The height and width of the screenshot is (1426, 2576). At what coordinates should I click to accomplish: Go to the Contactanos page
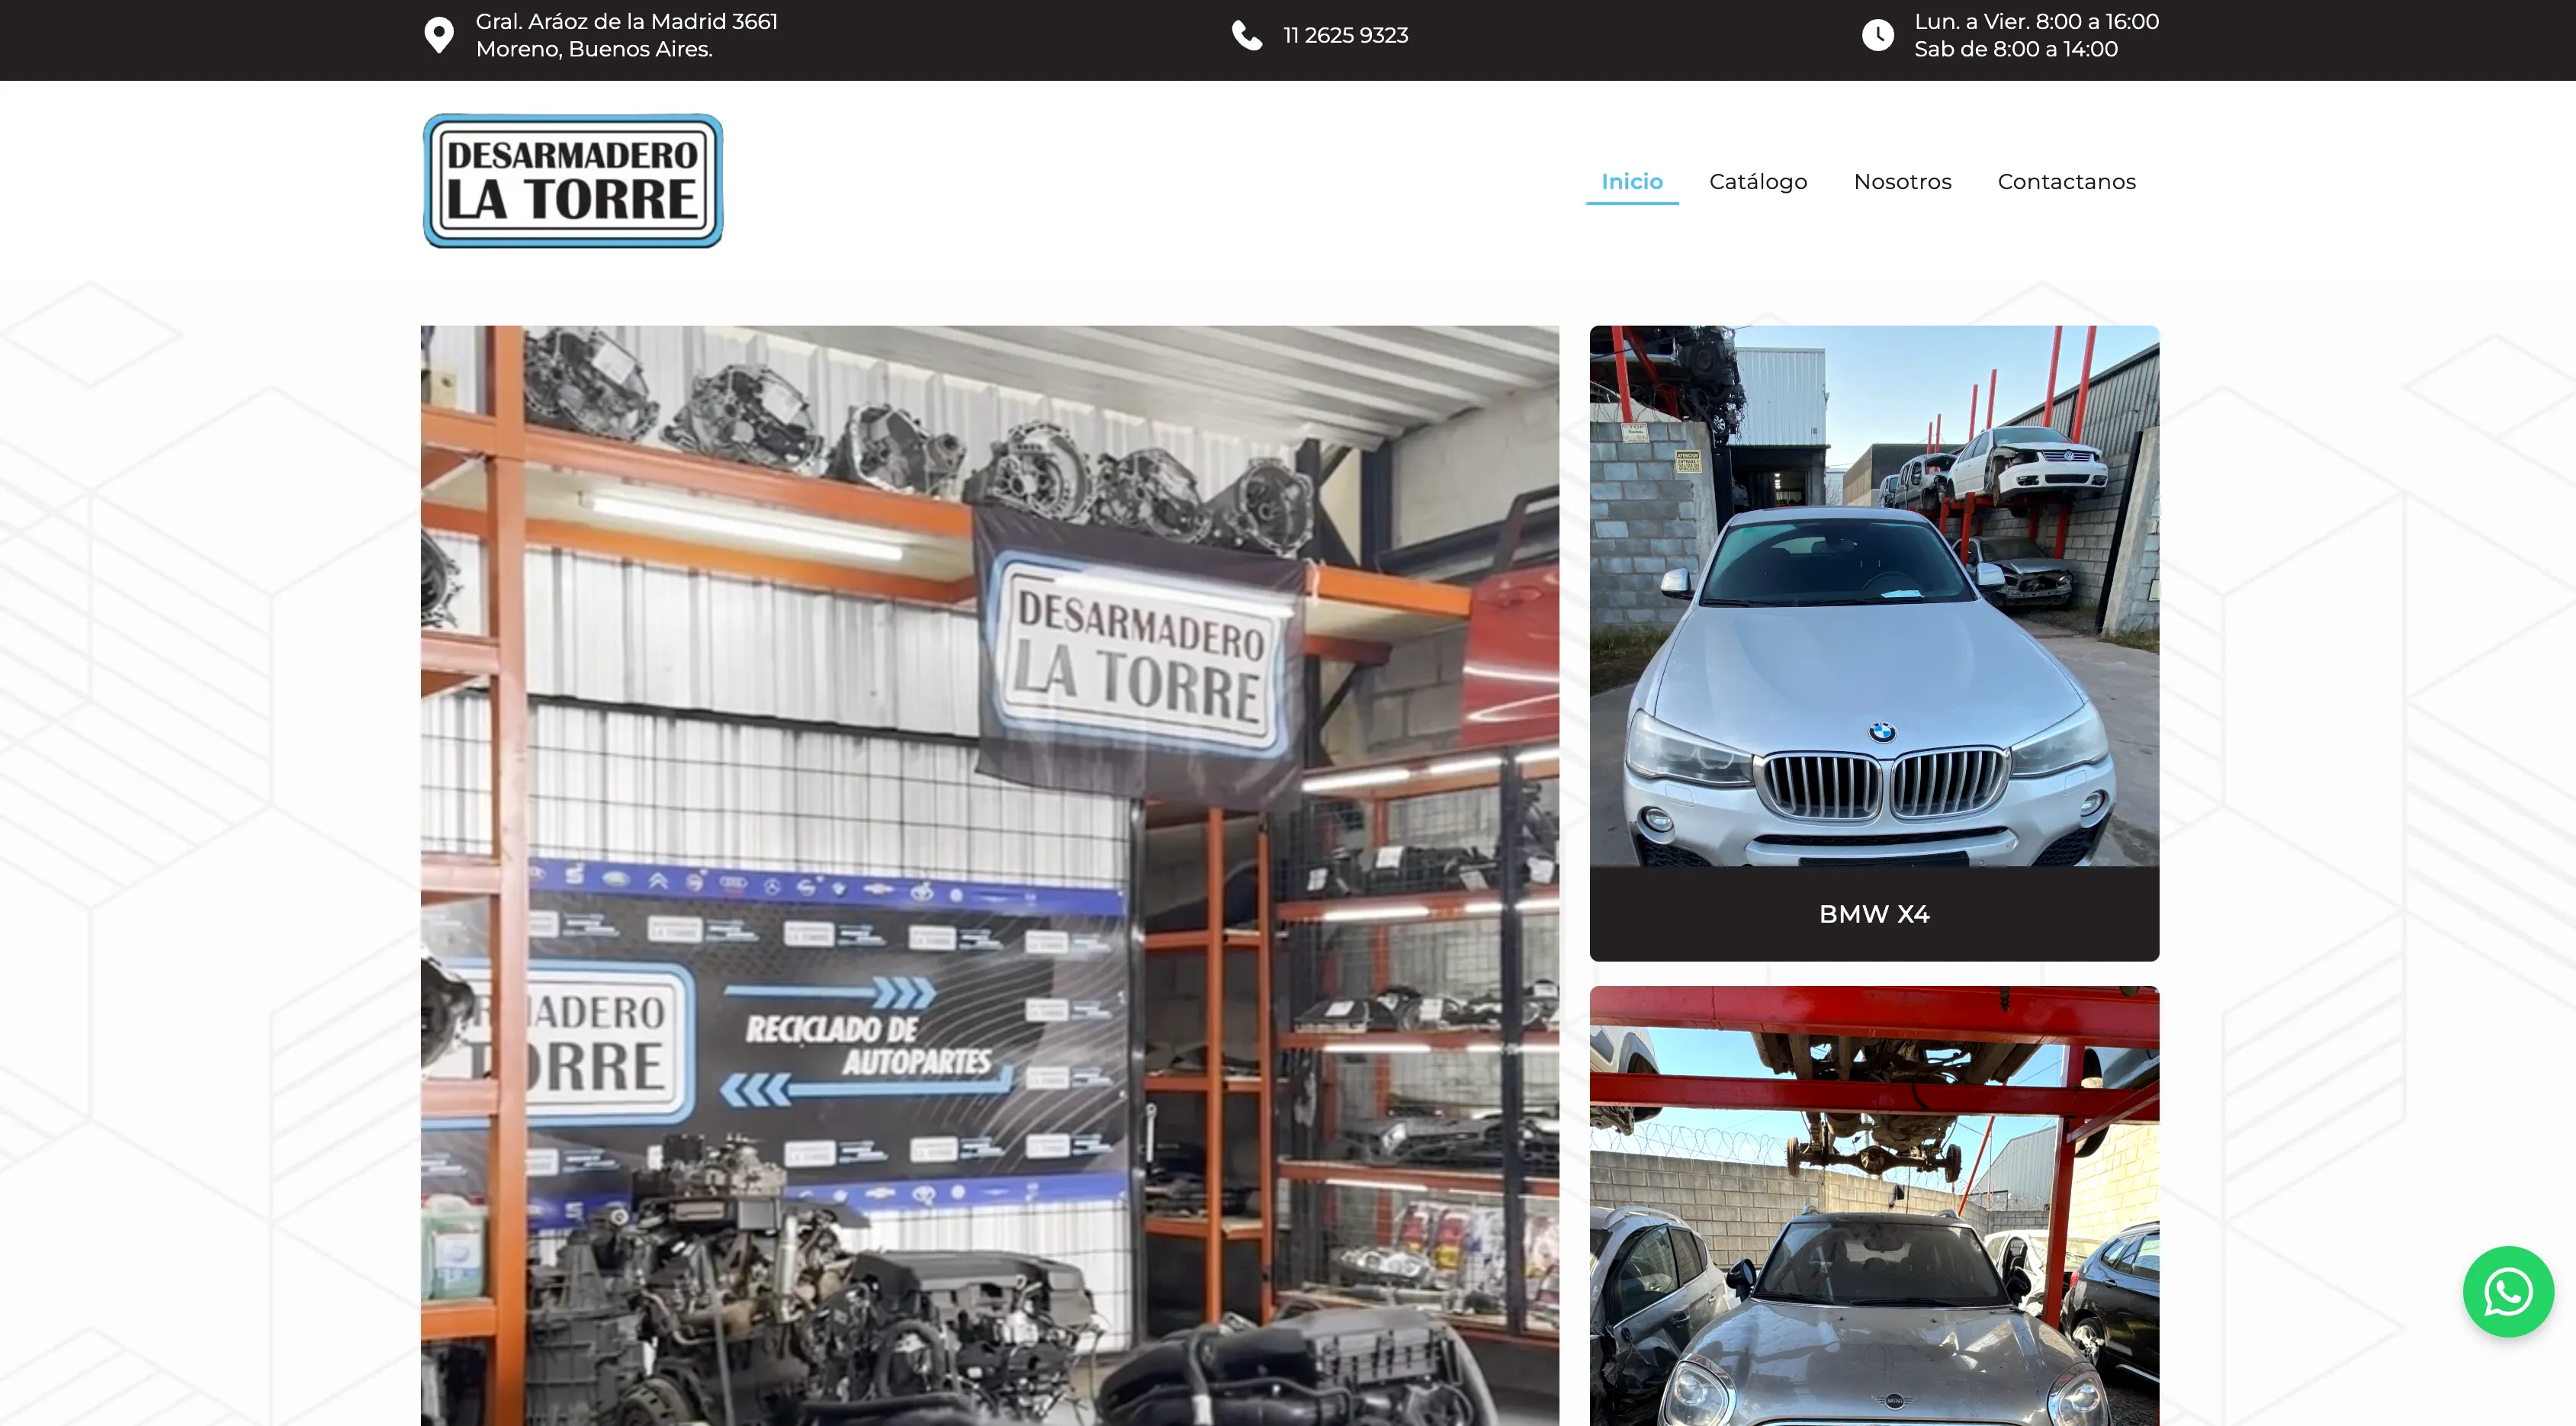click(2066, 181)
